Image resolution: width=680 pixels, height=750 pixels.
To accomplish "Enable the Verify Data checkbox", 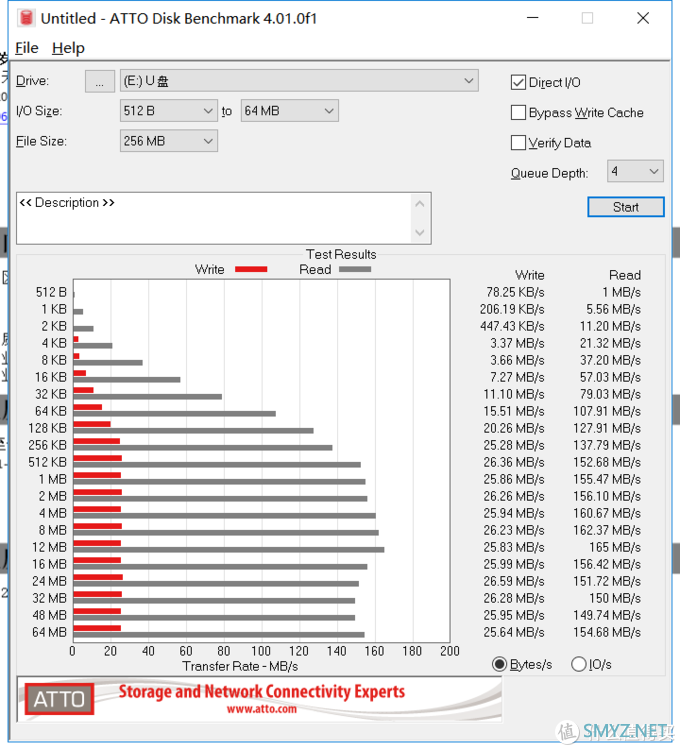I will 518,143.
